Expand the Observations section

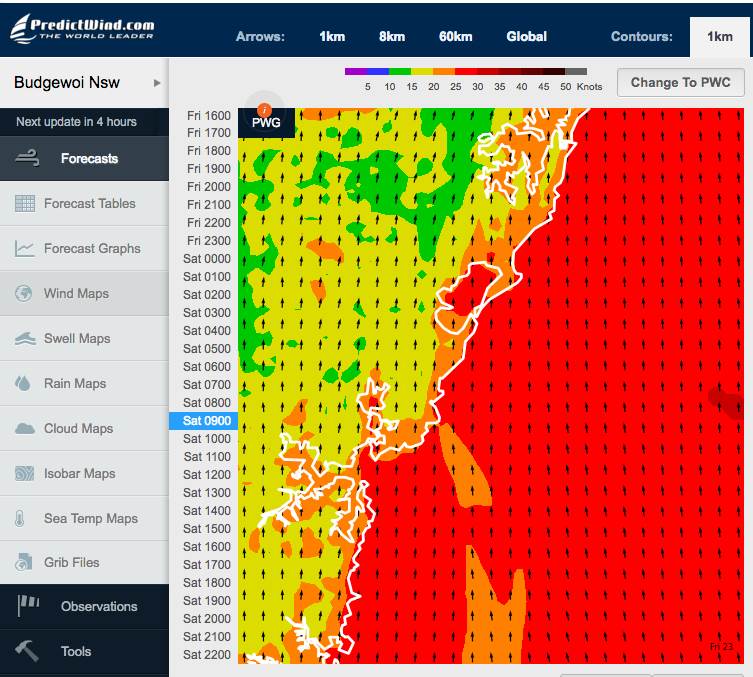click(x=84, y=607)
